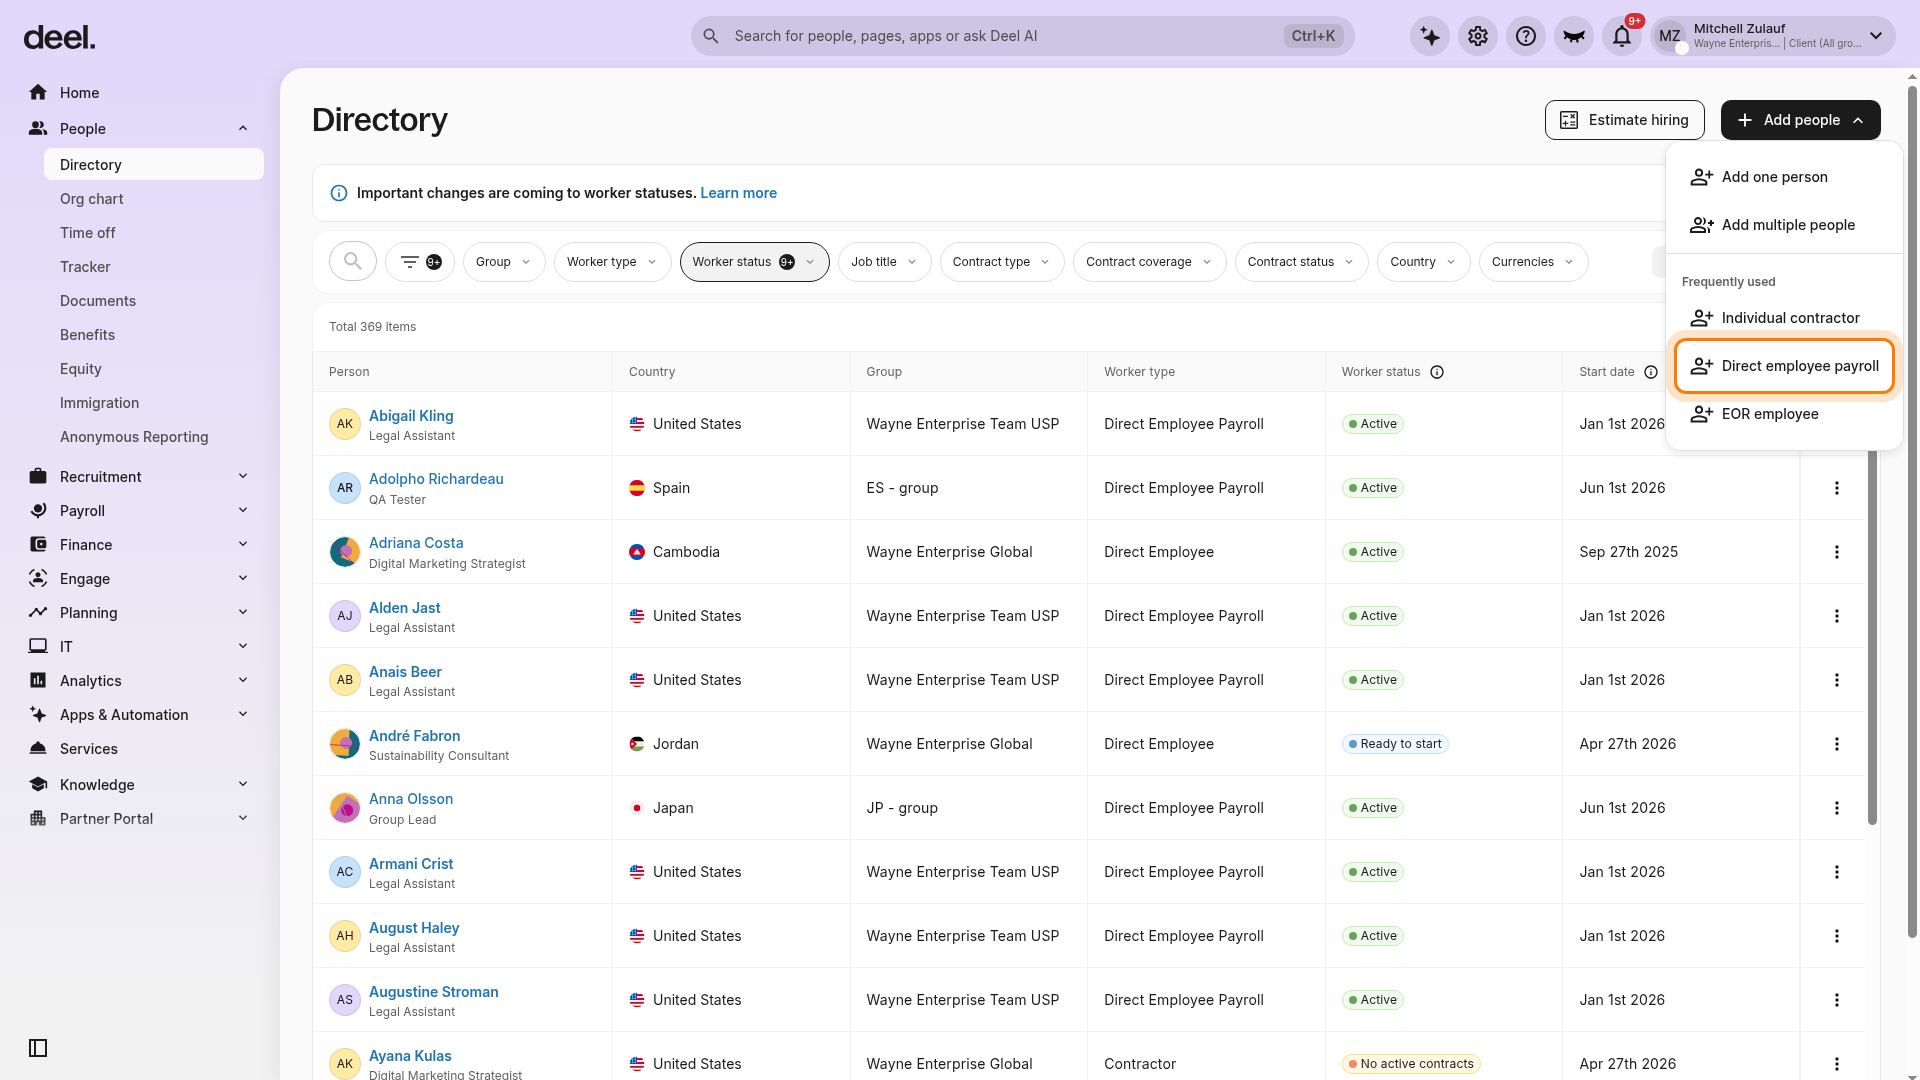
Task: Open Abigail Kling's profile link
Action: (x=411, y=416)
